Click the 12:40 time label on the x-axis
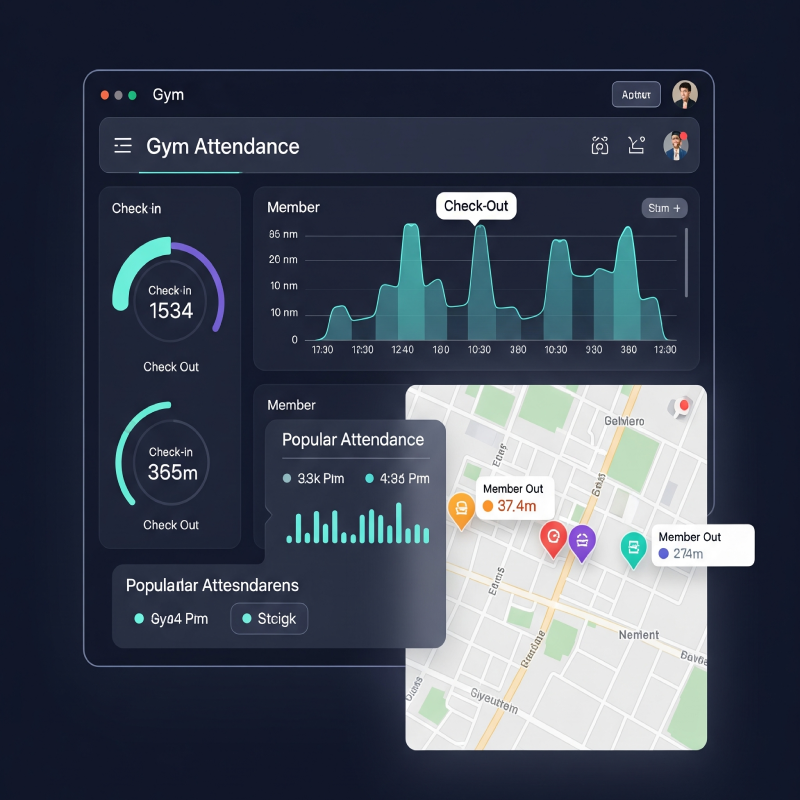 (402, 349)
